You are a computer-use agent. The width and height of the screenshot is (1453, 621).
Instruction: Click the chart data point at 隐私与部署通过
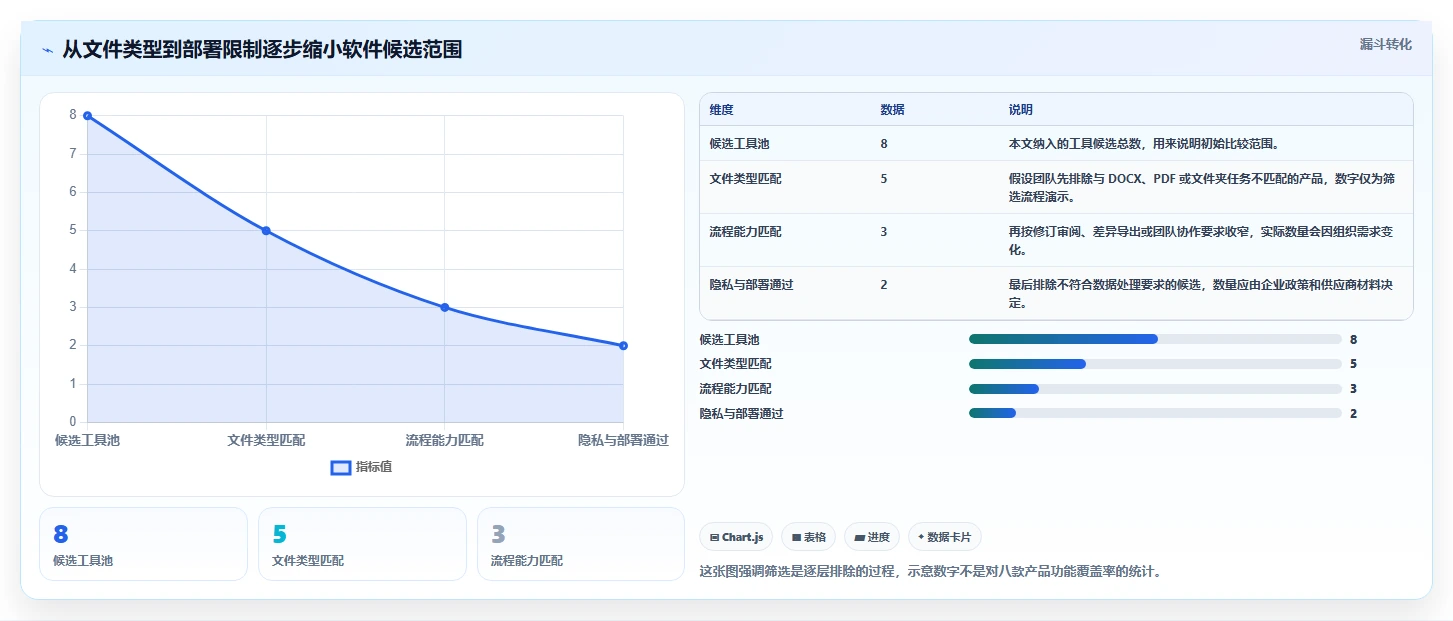click(623, 346)
